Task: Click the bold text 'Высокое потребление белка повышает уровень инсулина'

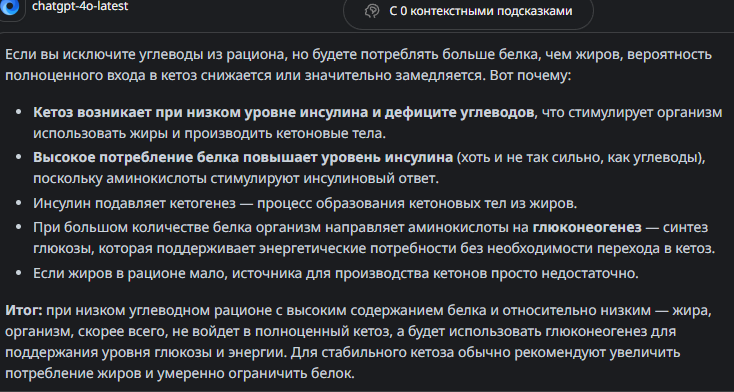Action: pyautogui.click(x=243, y=158)
